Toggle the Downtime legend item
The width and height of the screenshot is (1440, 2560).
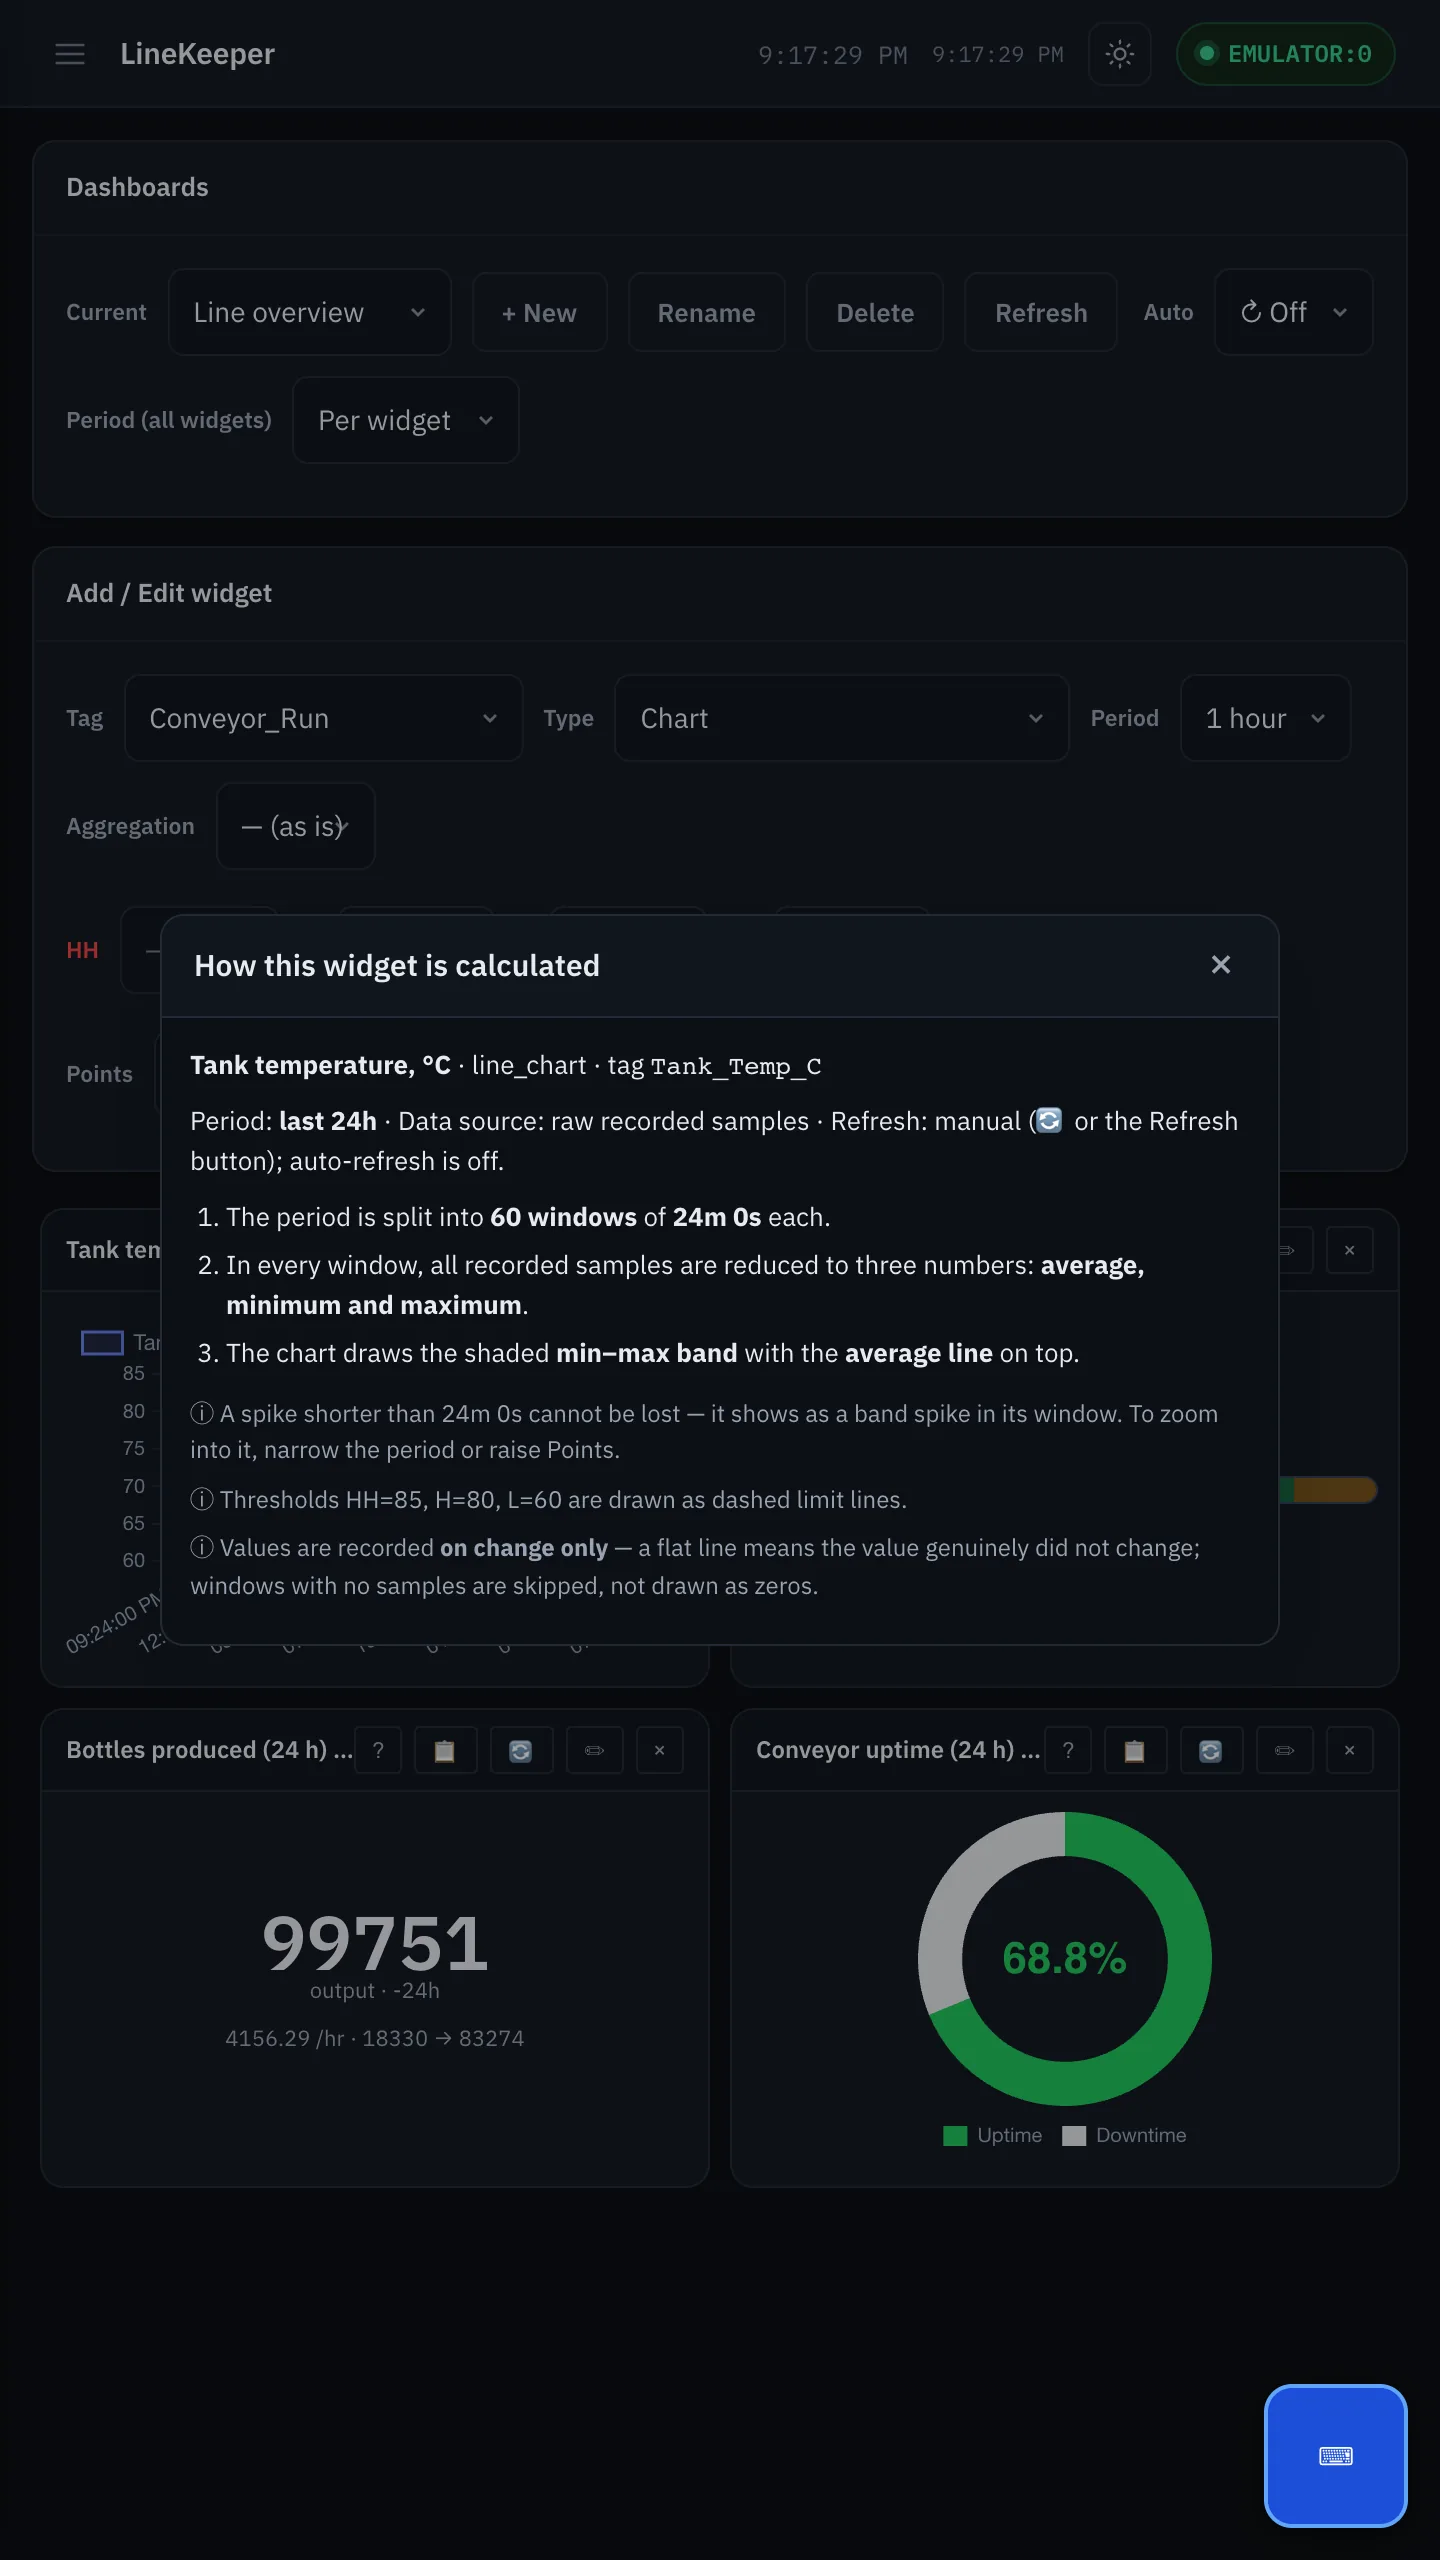pos(1124,2135)
